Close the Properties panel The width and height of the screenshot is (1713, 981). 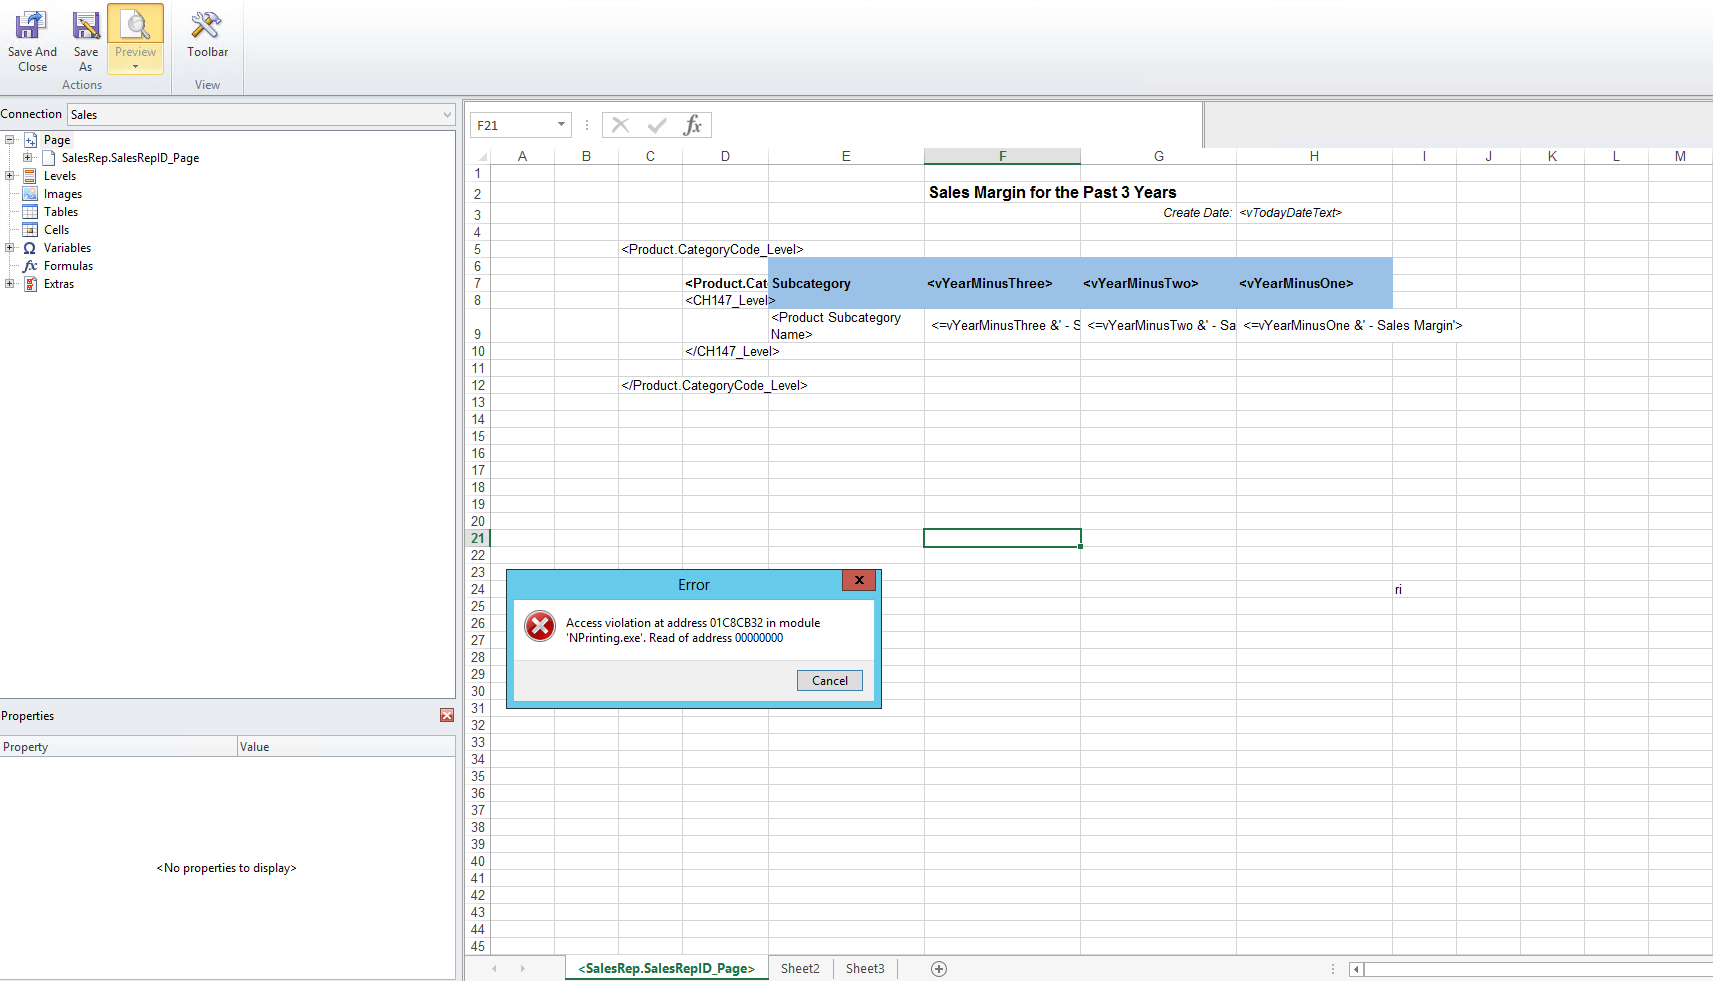tap(447, 715)
